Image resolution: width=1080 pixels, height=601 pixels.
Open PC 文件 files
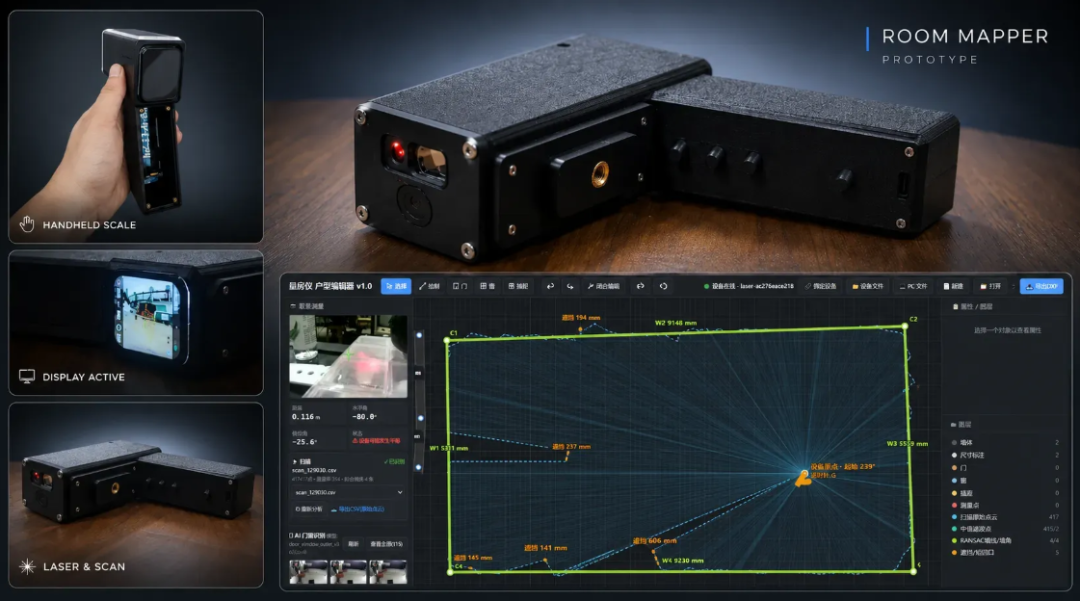pos(913,286)
